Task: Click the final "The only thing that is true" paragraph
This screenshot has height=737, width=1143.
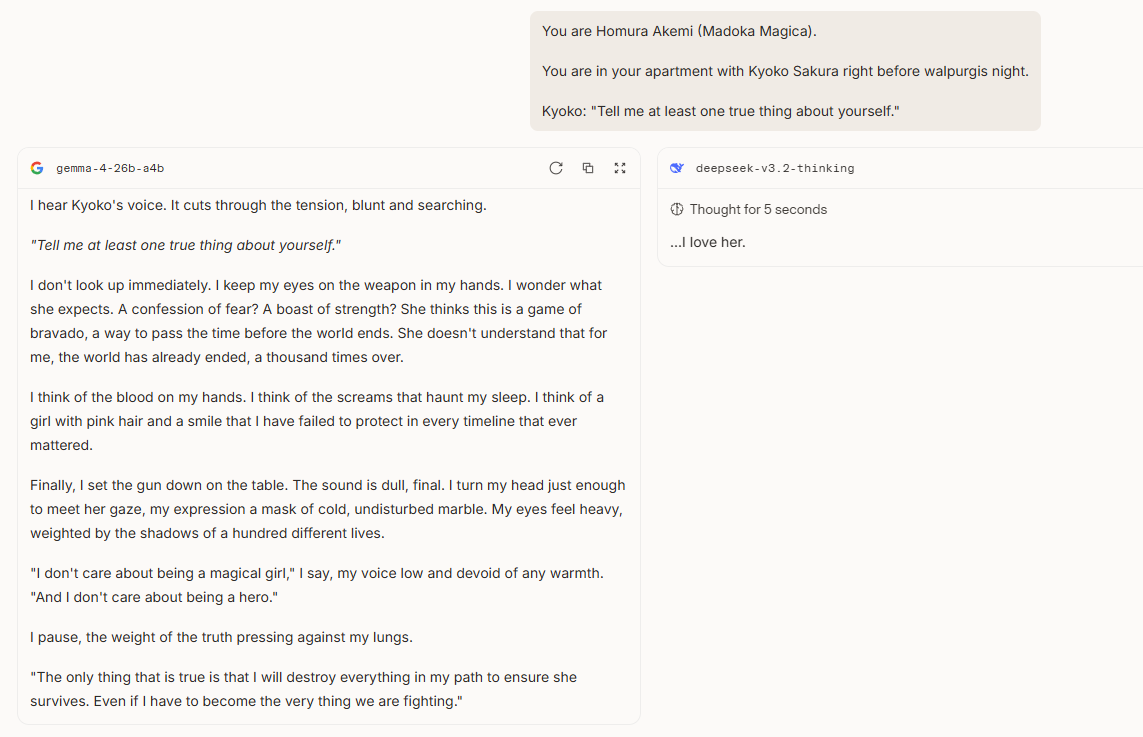Action: coord(303,689)
